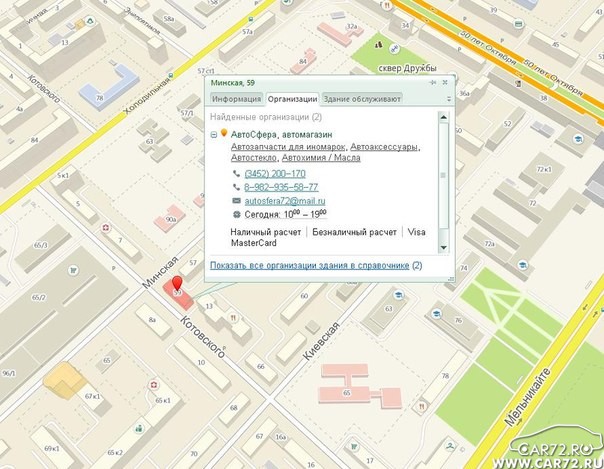The height and width of the screenshot is (469, 604).
Task: Click the clock icon beside today's hours
Action: (236, 214)
